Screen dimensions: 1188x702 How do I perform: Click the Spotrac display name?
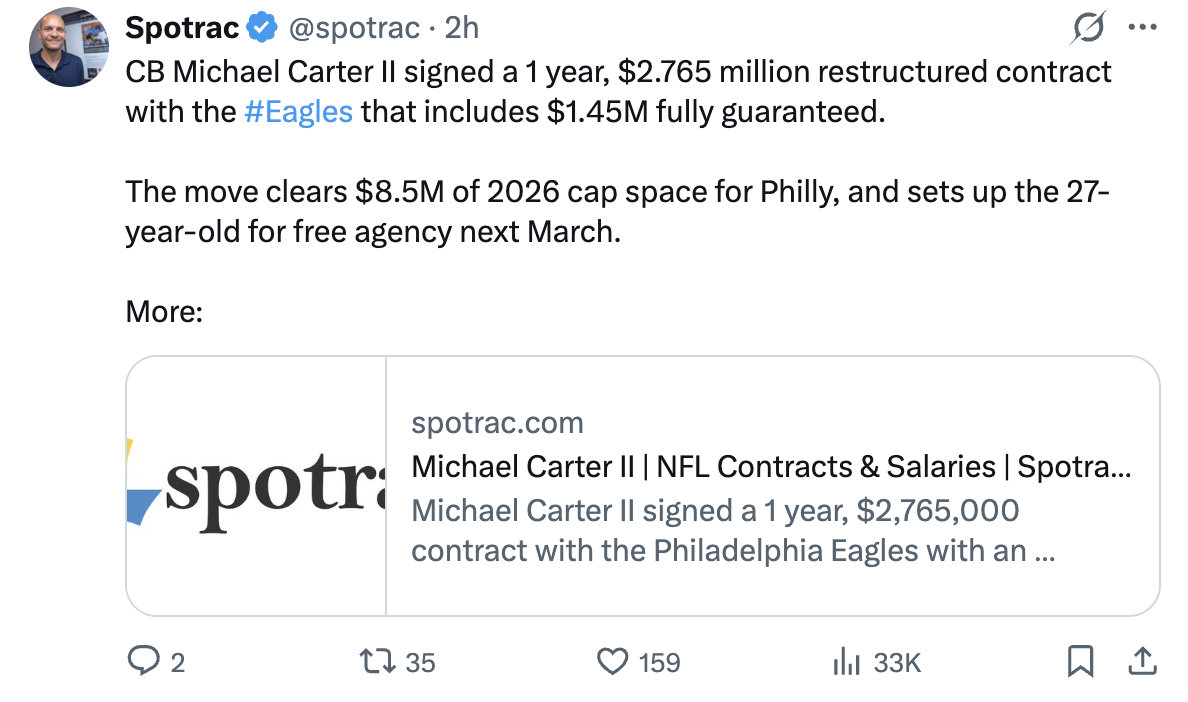(x=182, y=28)
